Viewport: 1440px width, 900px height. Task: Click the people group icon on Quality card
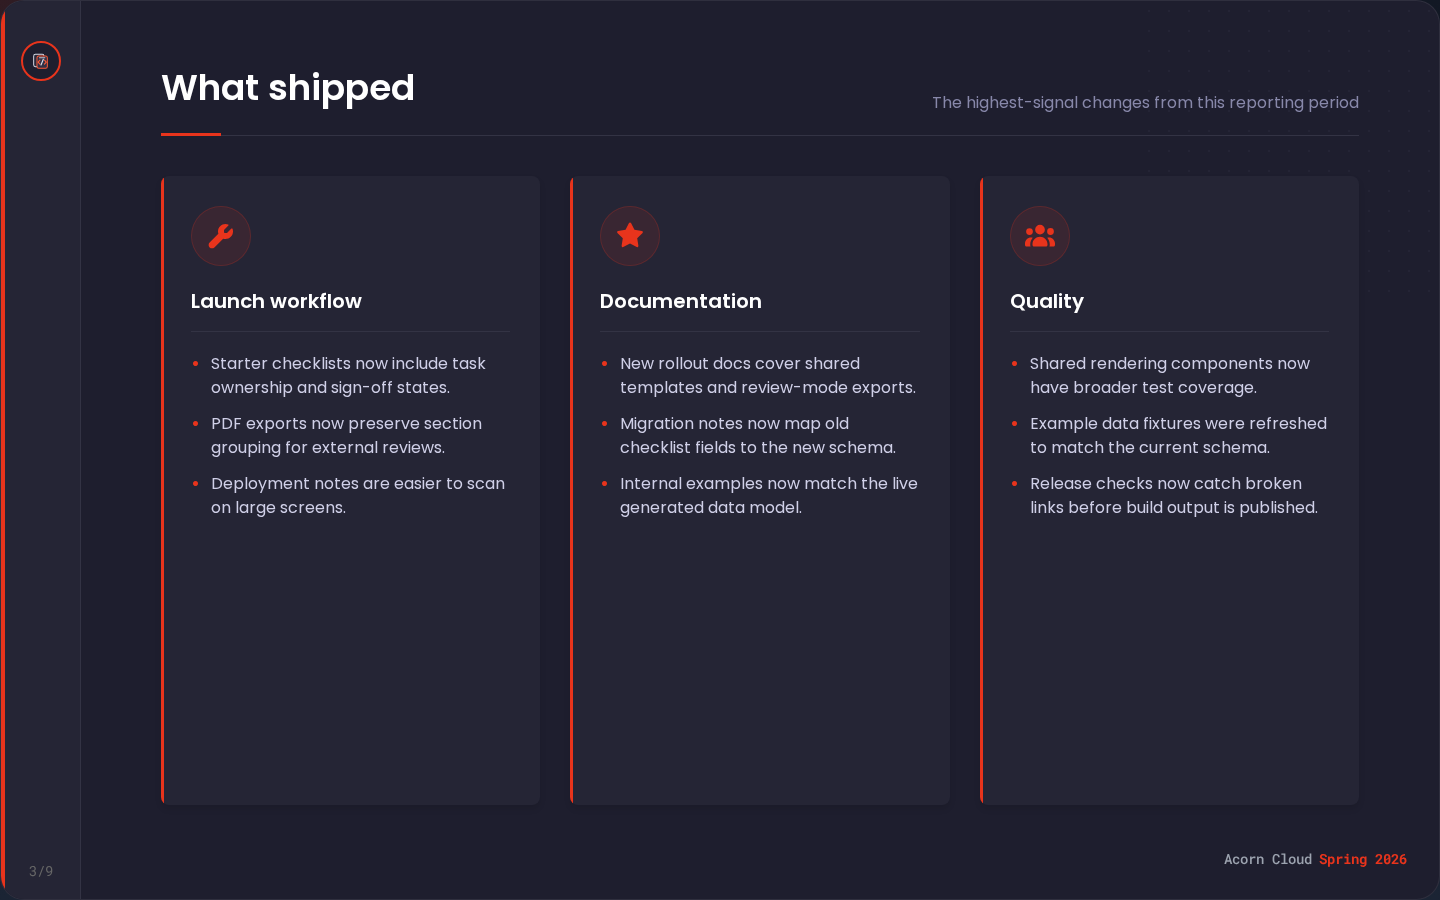[x=1040, y=236]
